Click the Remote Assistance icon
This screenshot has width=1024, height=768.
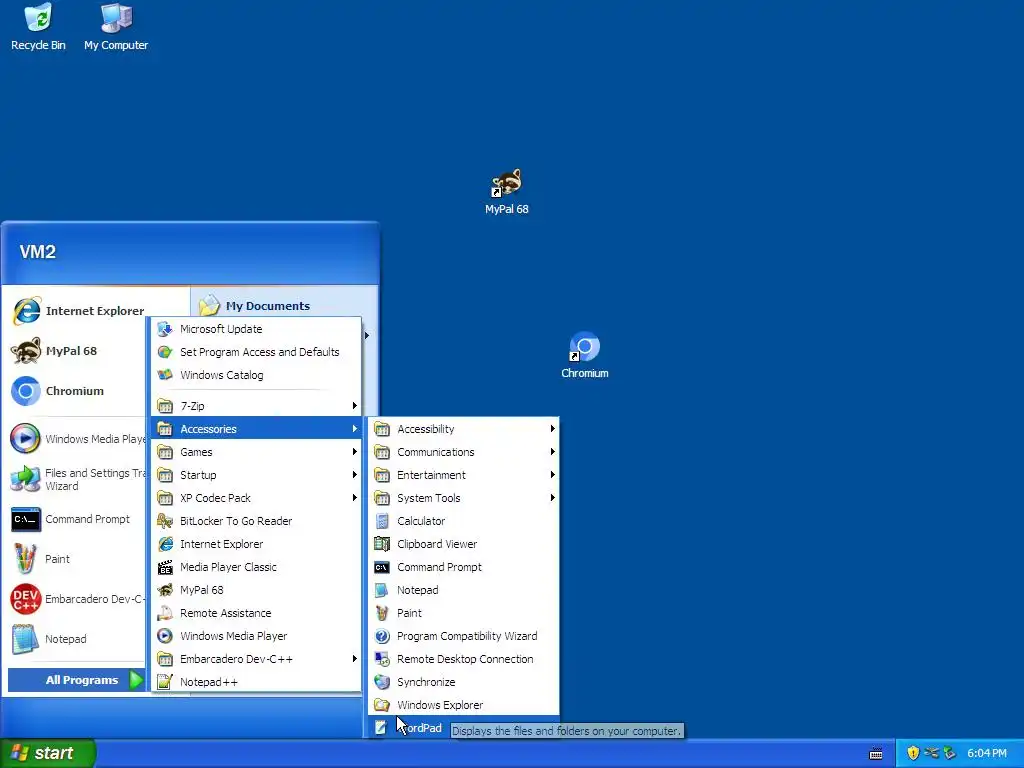[165, 613]
